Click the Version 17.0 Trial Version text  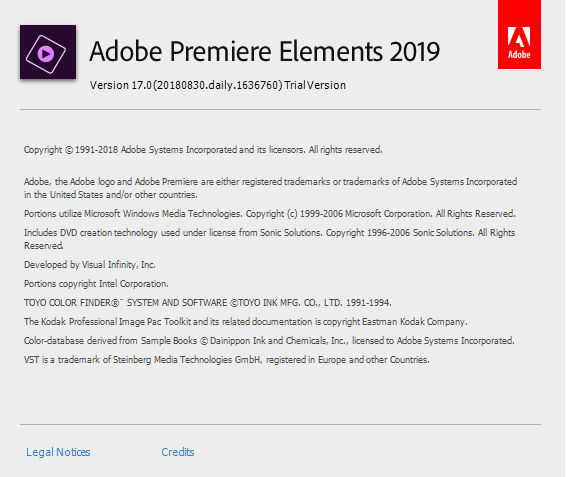(x=218, y=85)
